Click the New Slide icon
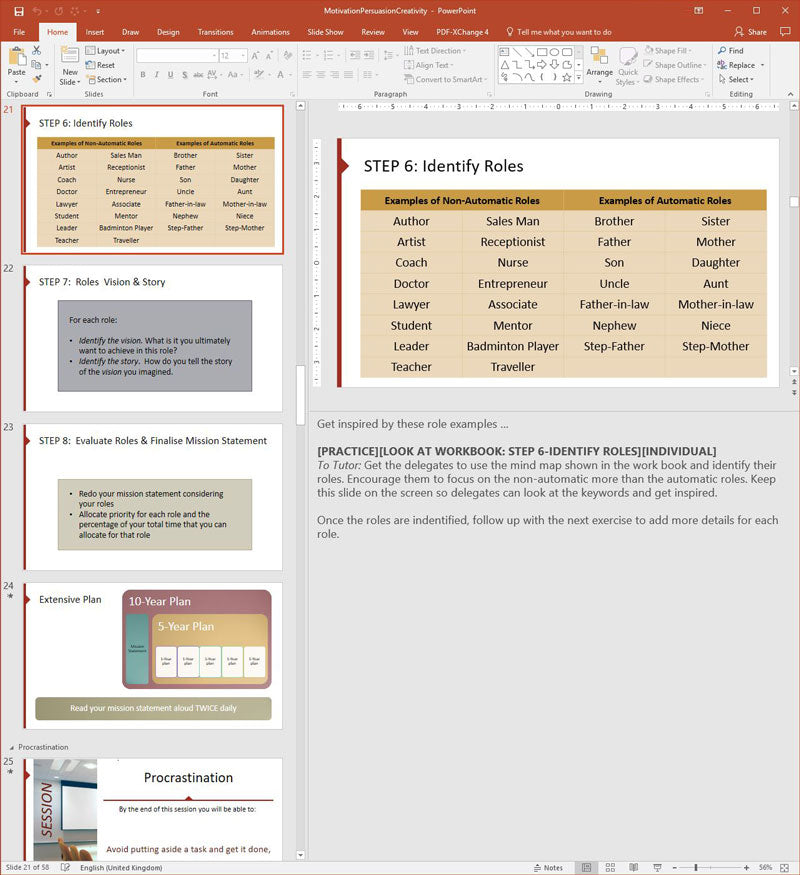 click(x=70, y=56)
